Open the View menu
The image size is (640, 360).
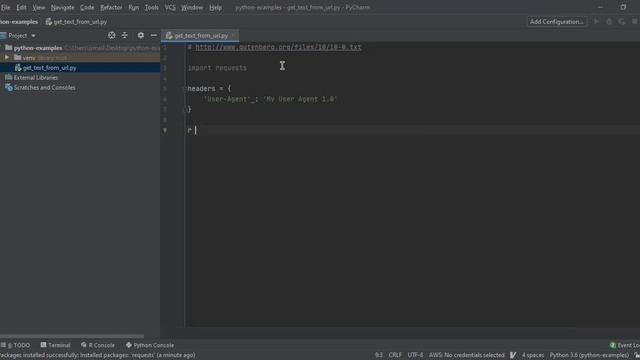pyautogui.click(x=39, y=7)
